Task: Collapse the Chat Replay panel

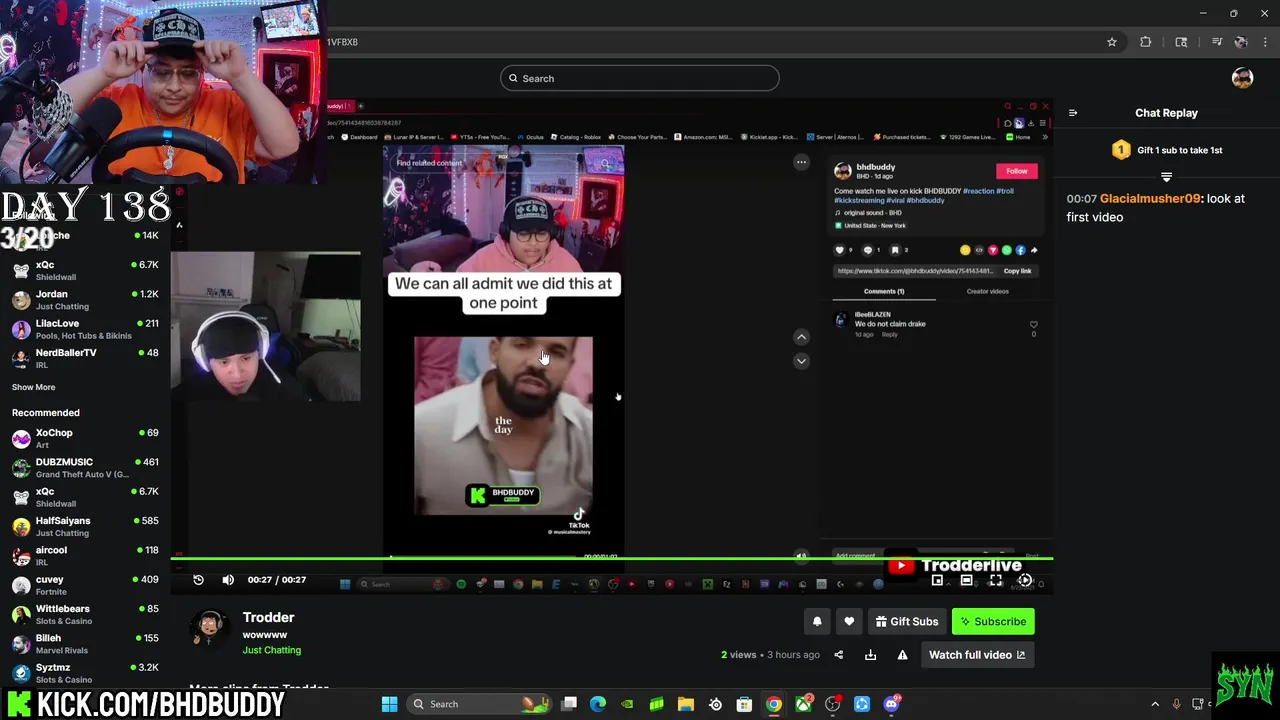Action: (1073, 113)
